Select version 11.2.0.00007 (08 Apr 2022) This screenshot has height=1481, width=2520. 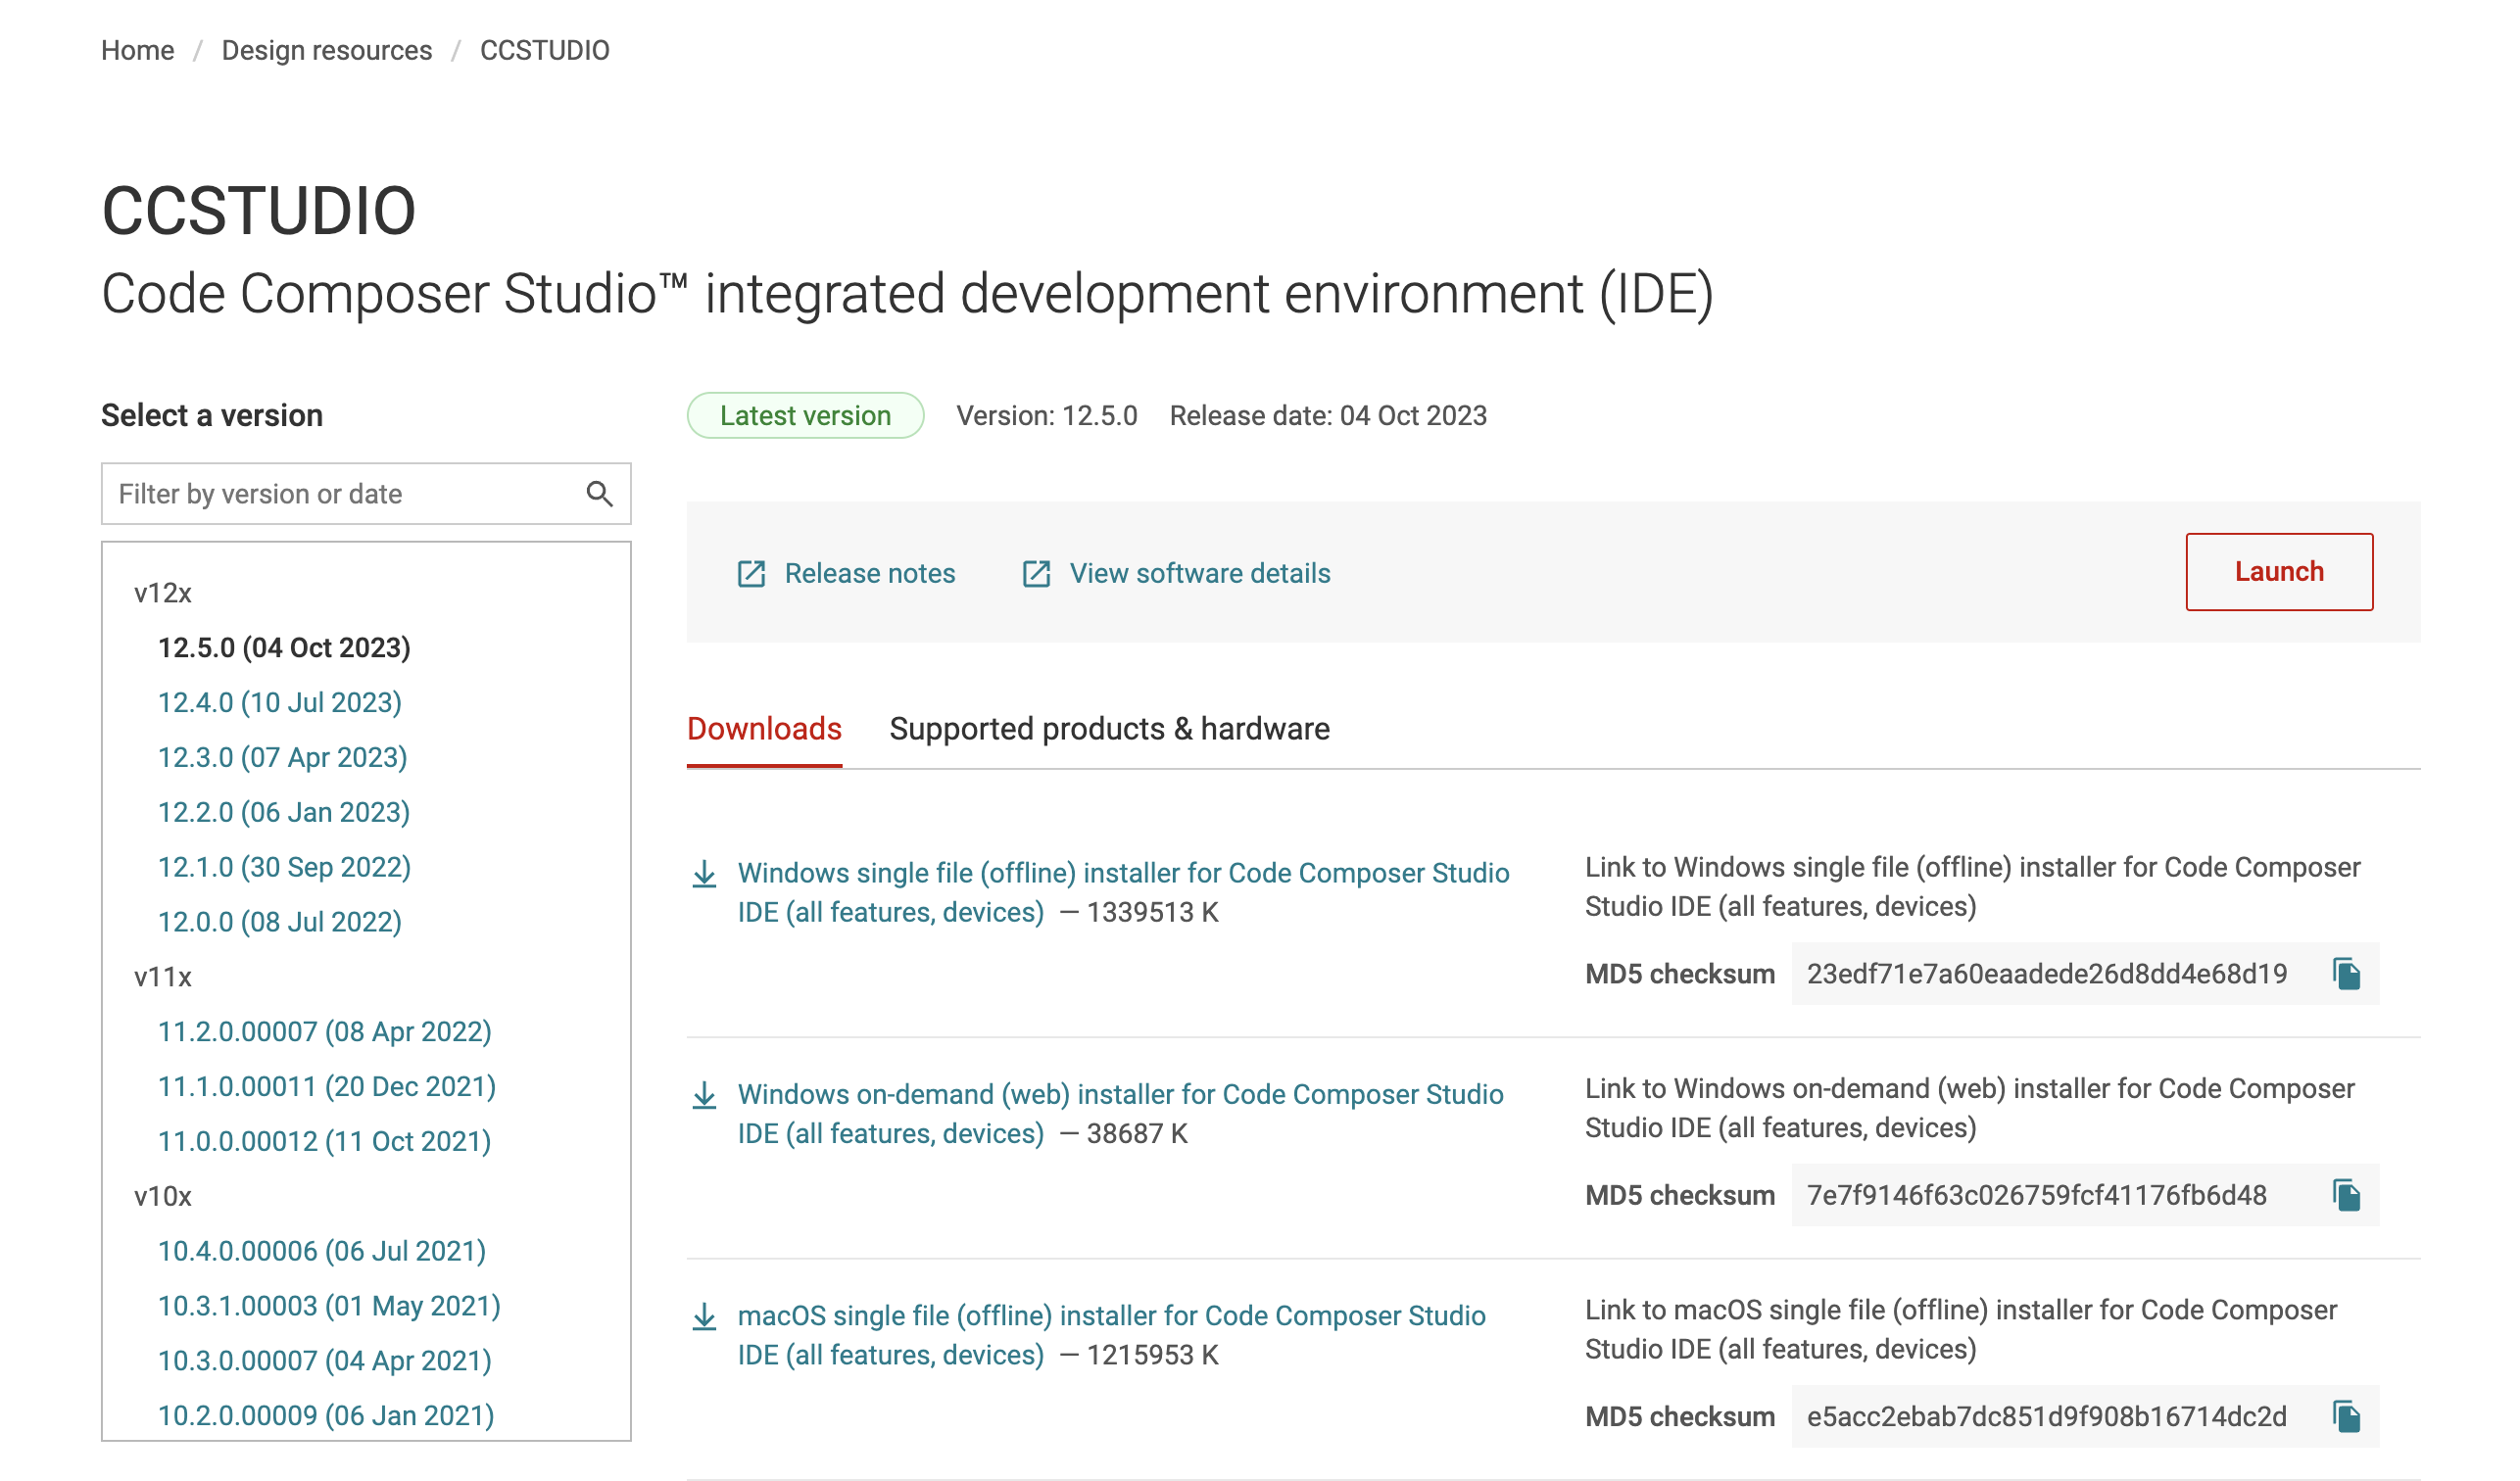coord(324,1032)
